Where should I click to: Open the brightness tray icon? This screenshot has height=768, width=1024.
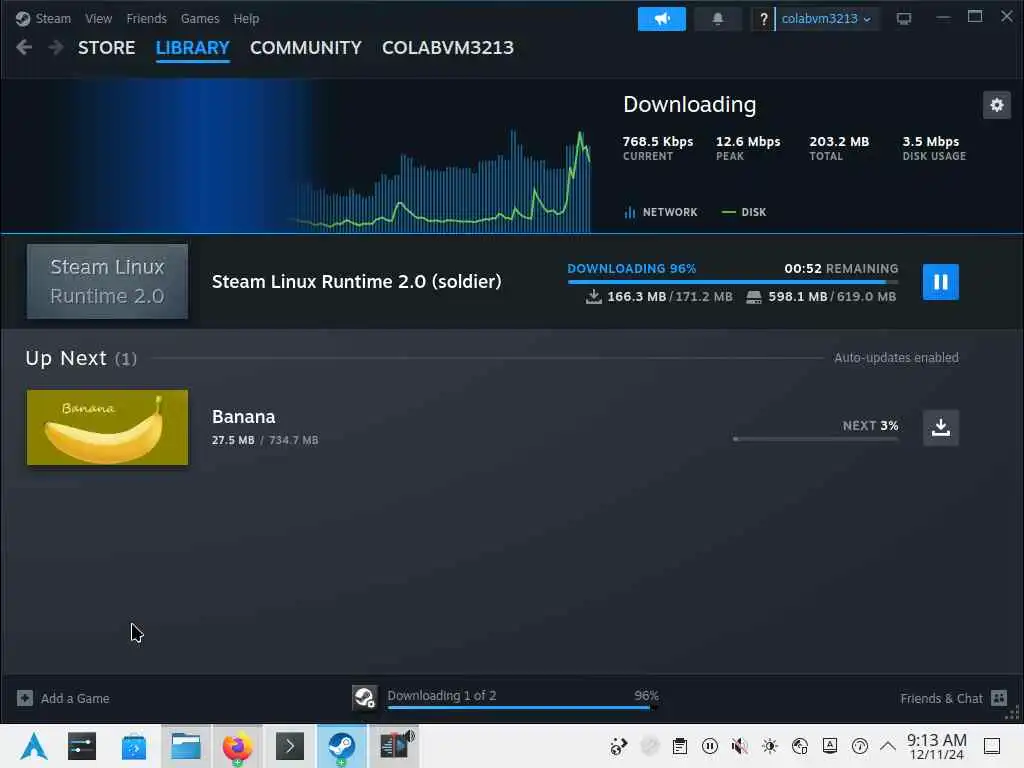click(770, 746)
